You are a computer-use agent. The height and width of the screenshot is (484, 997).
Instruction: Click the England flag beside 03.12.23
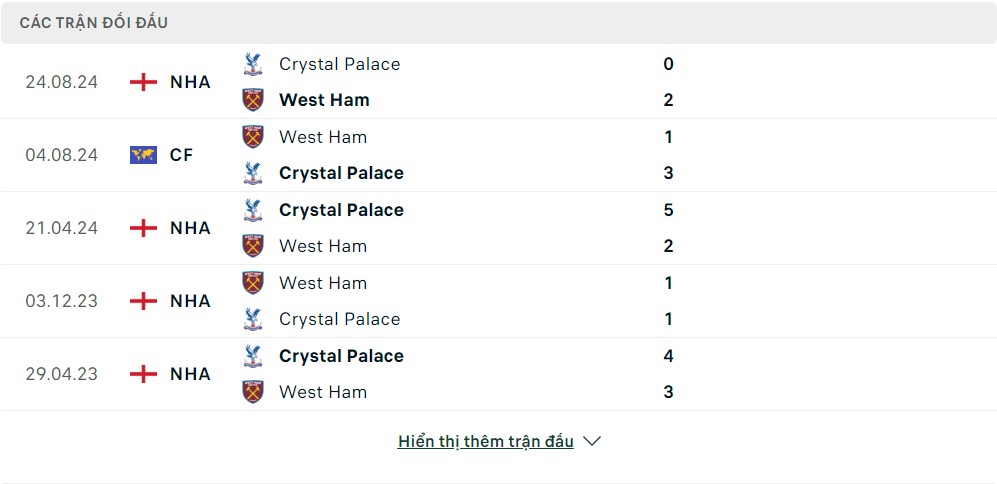click(x=143, y=301)
